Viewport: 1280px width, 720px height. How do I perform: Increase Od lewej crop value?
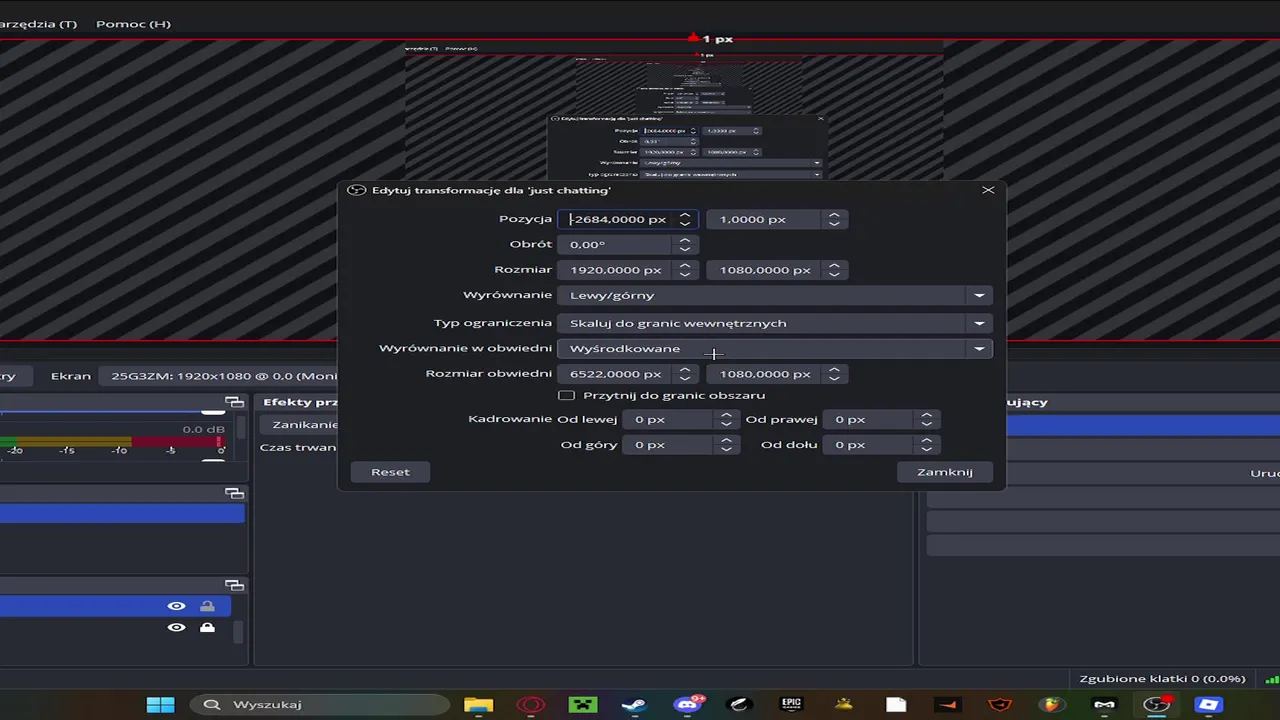click(x=727, y=415)
